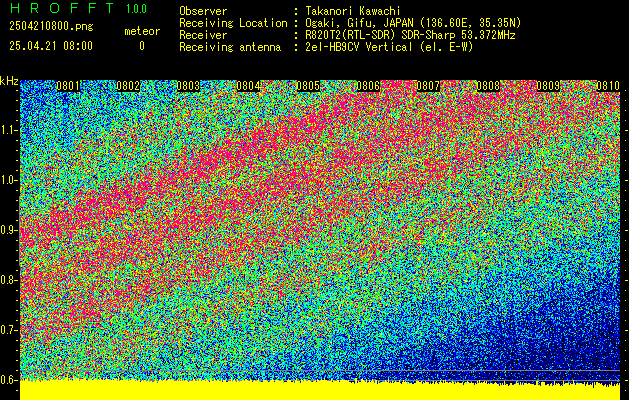Image resolution: width=629 pixels, height=400 pixels.
Task: Click the meteor count 0
Action: point(142,46)
